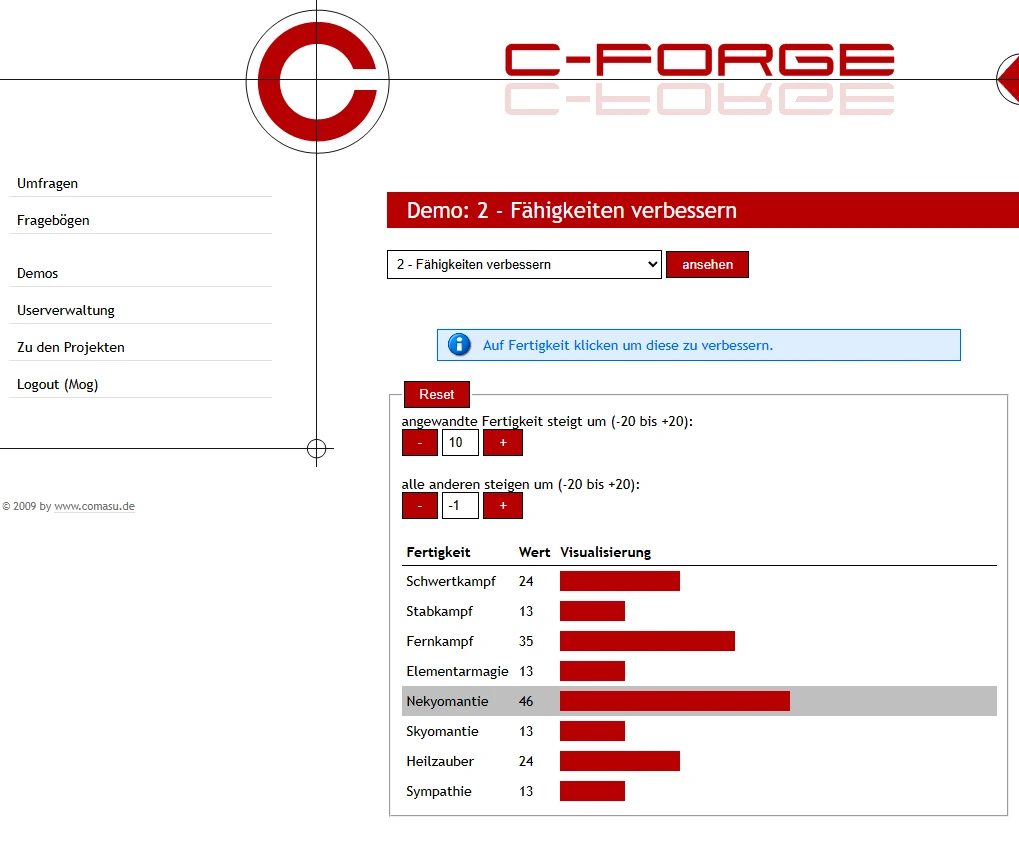Click the Fernkampf red value bar
Image resolution: width=1019 pixels, height=843 pixels.
point(647,641)
